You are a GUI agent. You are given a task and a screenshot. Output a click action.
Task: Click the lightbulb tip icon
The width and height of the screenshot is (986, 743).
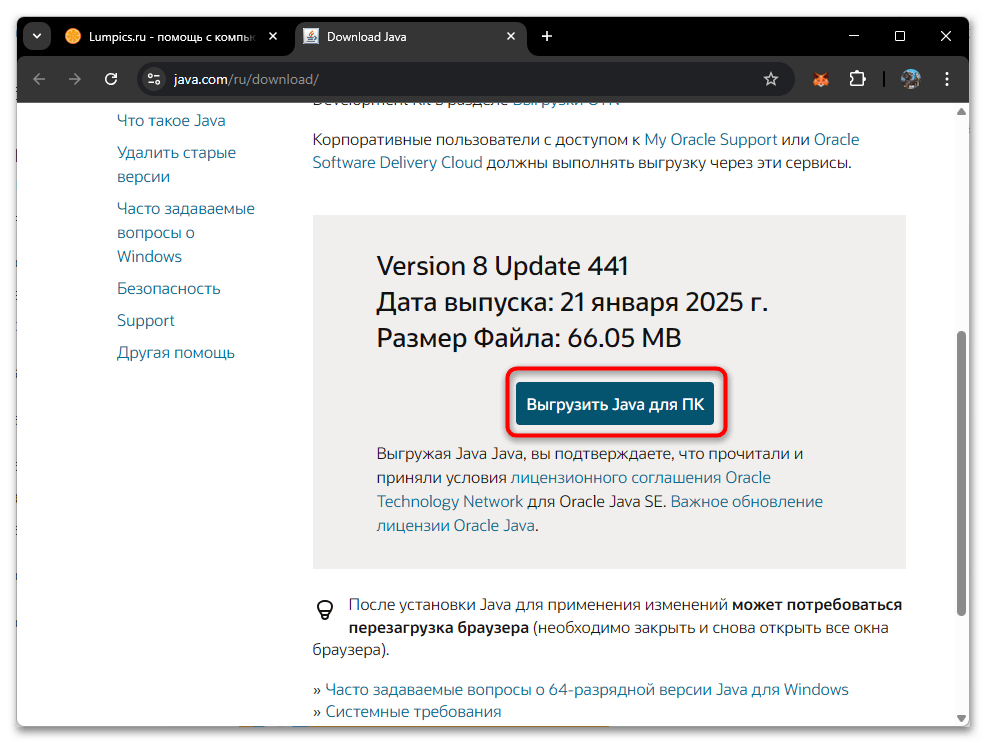[324, 610]
